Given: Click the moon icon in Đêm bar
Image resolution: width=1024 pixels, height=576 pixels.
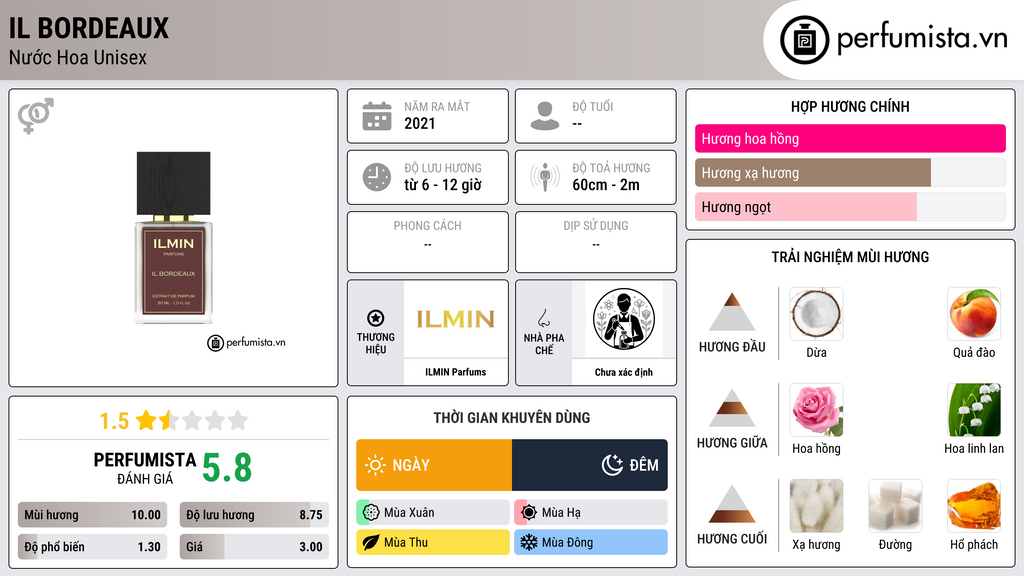Looking at the screenshot, I should click(x=612, y=465).
